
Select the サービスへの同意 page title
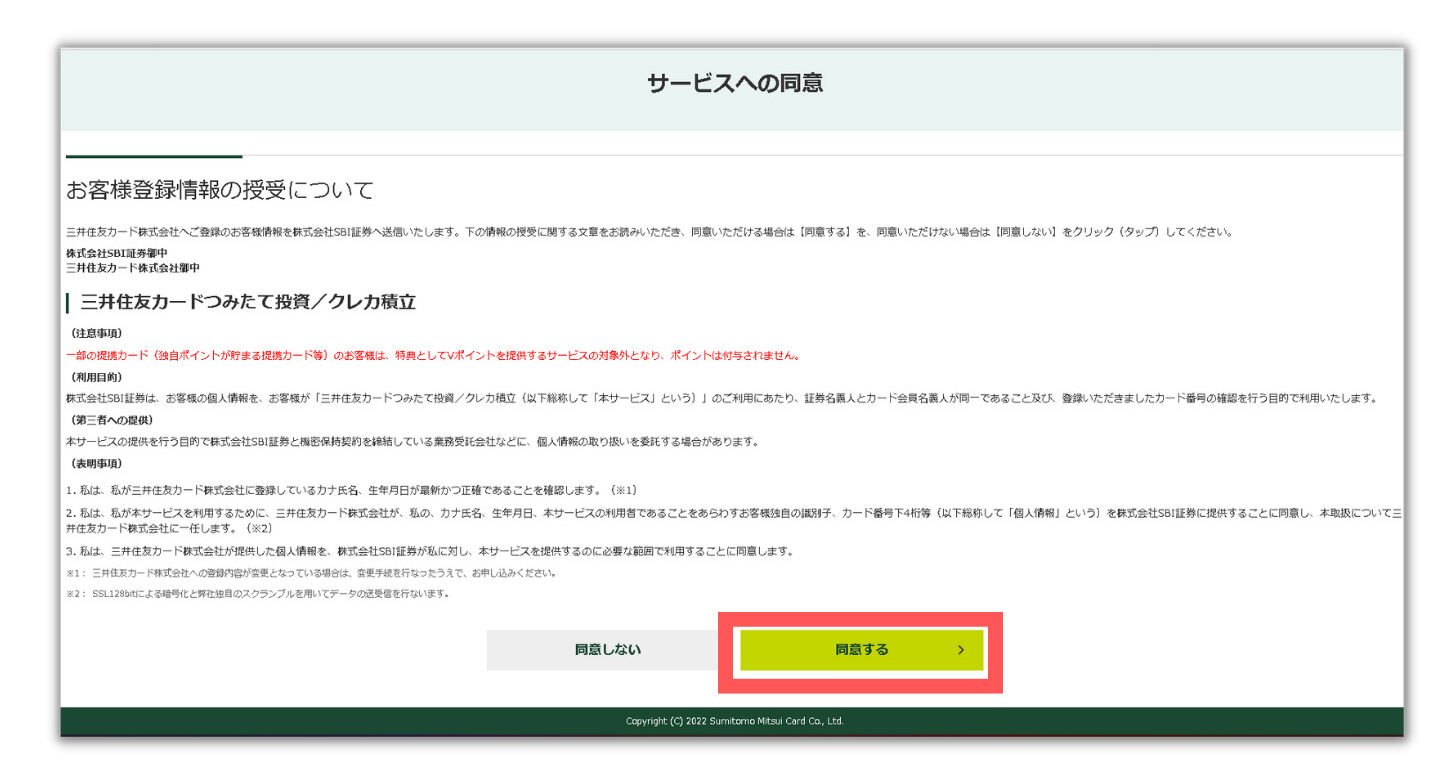[735, 84]
